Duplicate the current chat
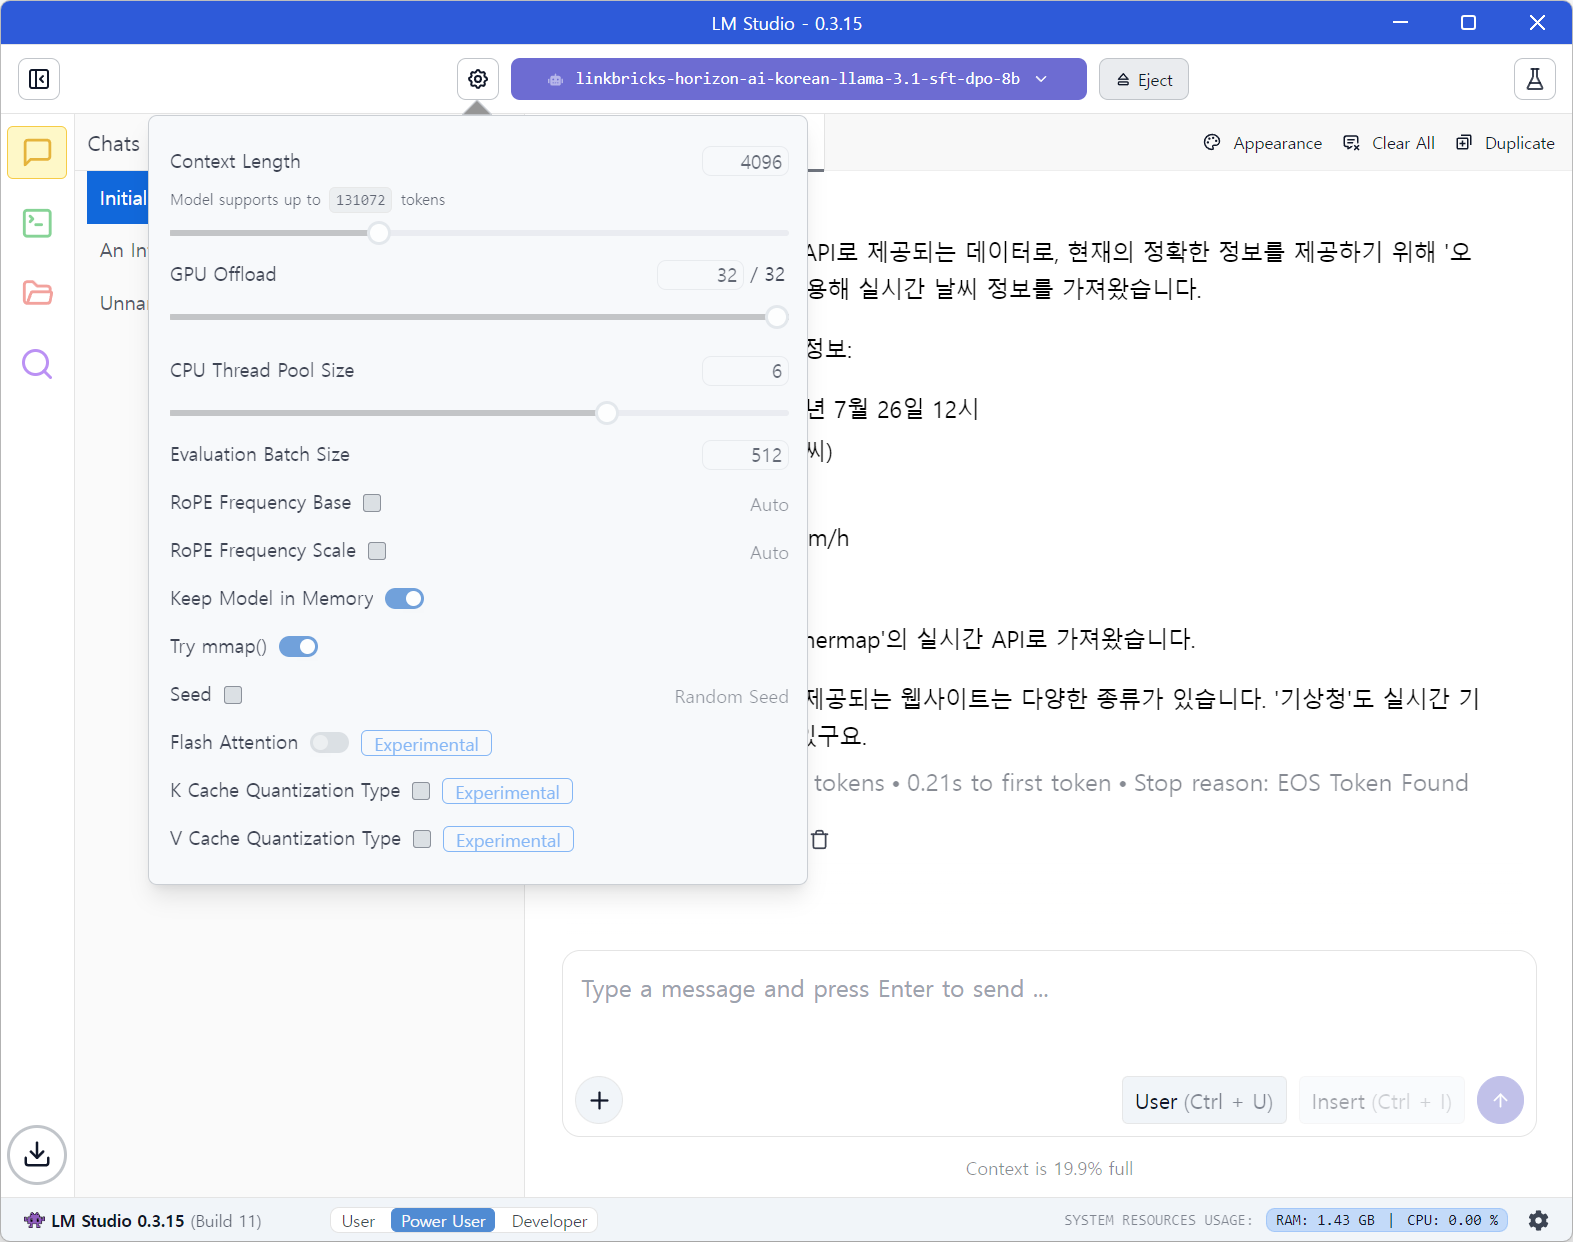This screenshot has height=1242, width=1573. click(1505, 143)
